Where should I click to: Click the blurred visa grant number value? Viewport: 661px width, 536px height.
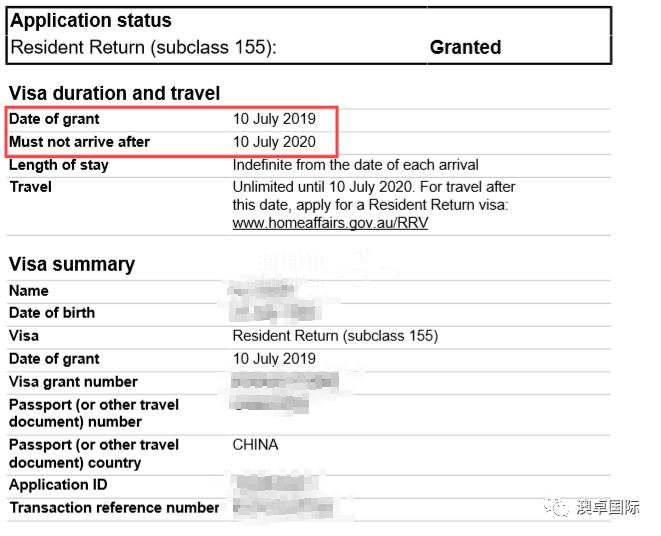click(x=285, y=382)
